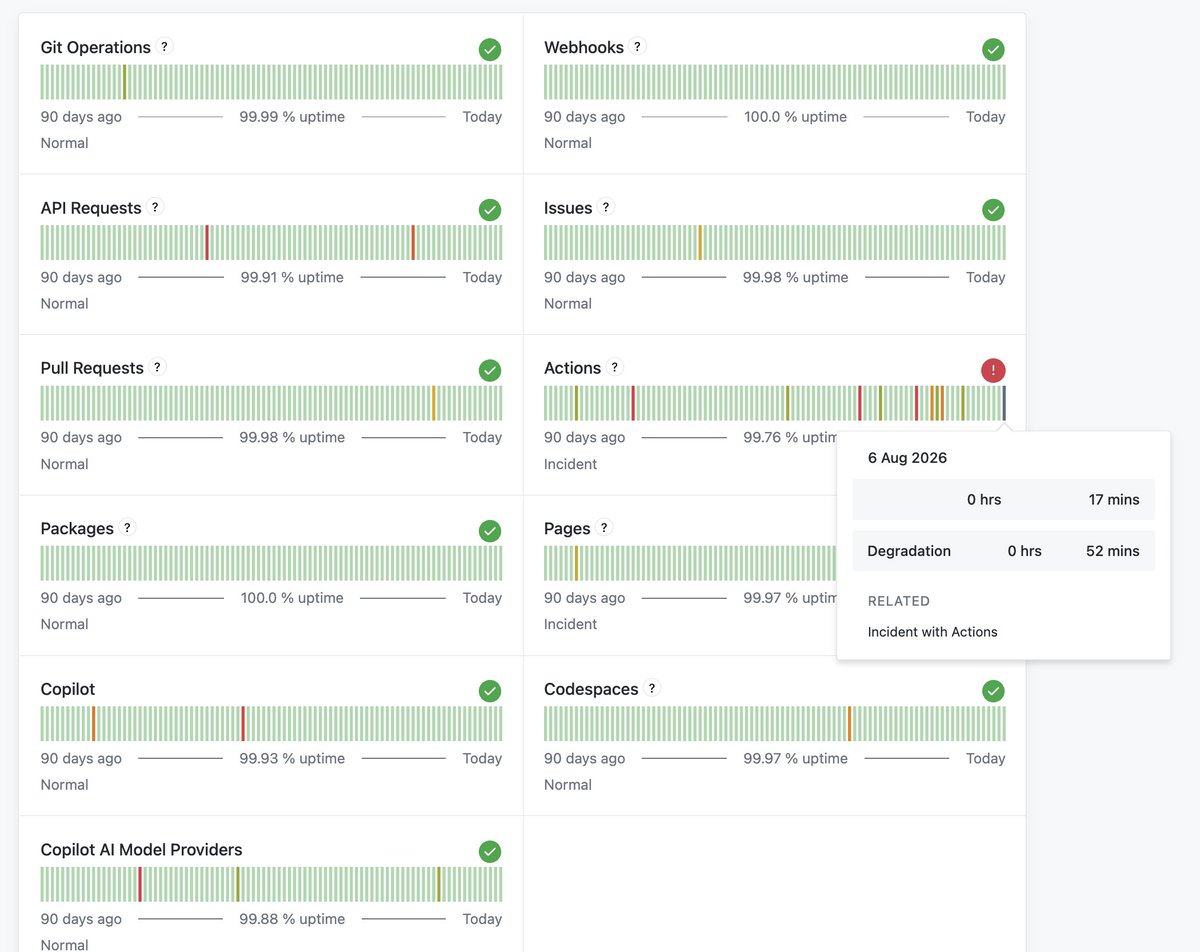The image size is (1200, 952).
Task: Click the 'Webhooks' component title
Action: coord(584,47)
